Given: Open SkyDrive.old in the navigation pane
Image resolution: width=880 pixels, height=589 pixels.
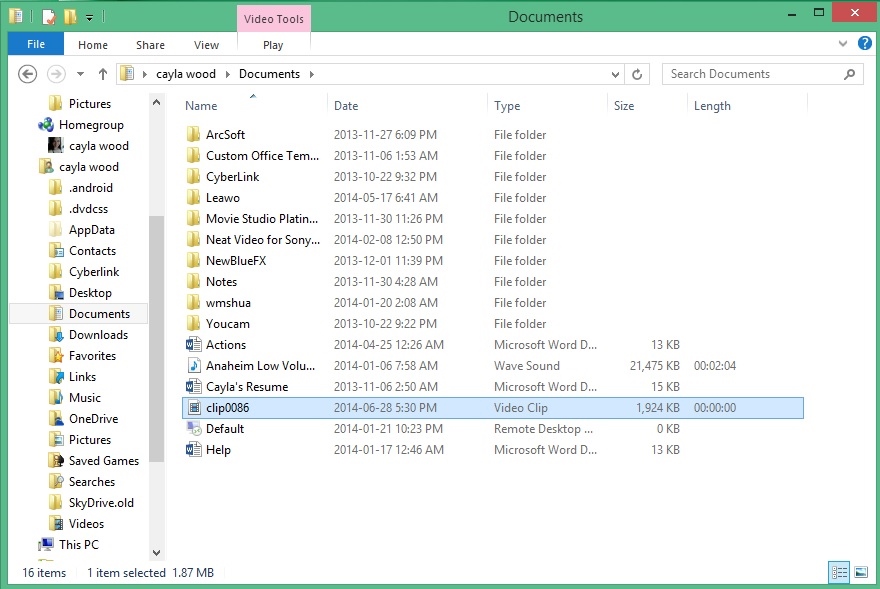Looking at the screenshot, I should click(101, 503).
